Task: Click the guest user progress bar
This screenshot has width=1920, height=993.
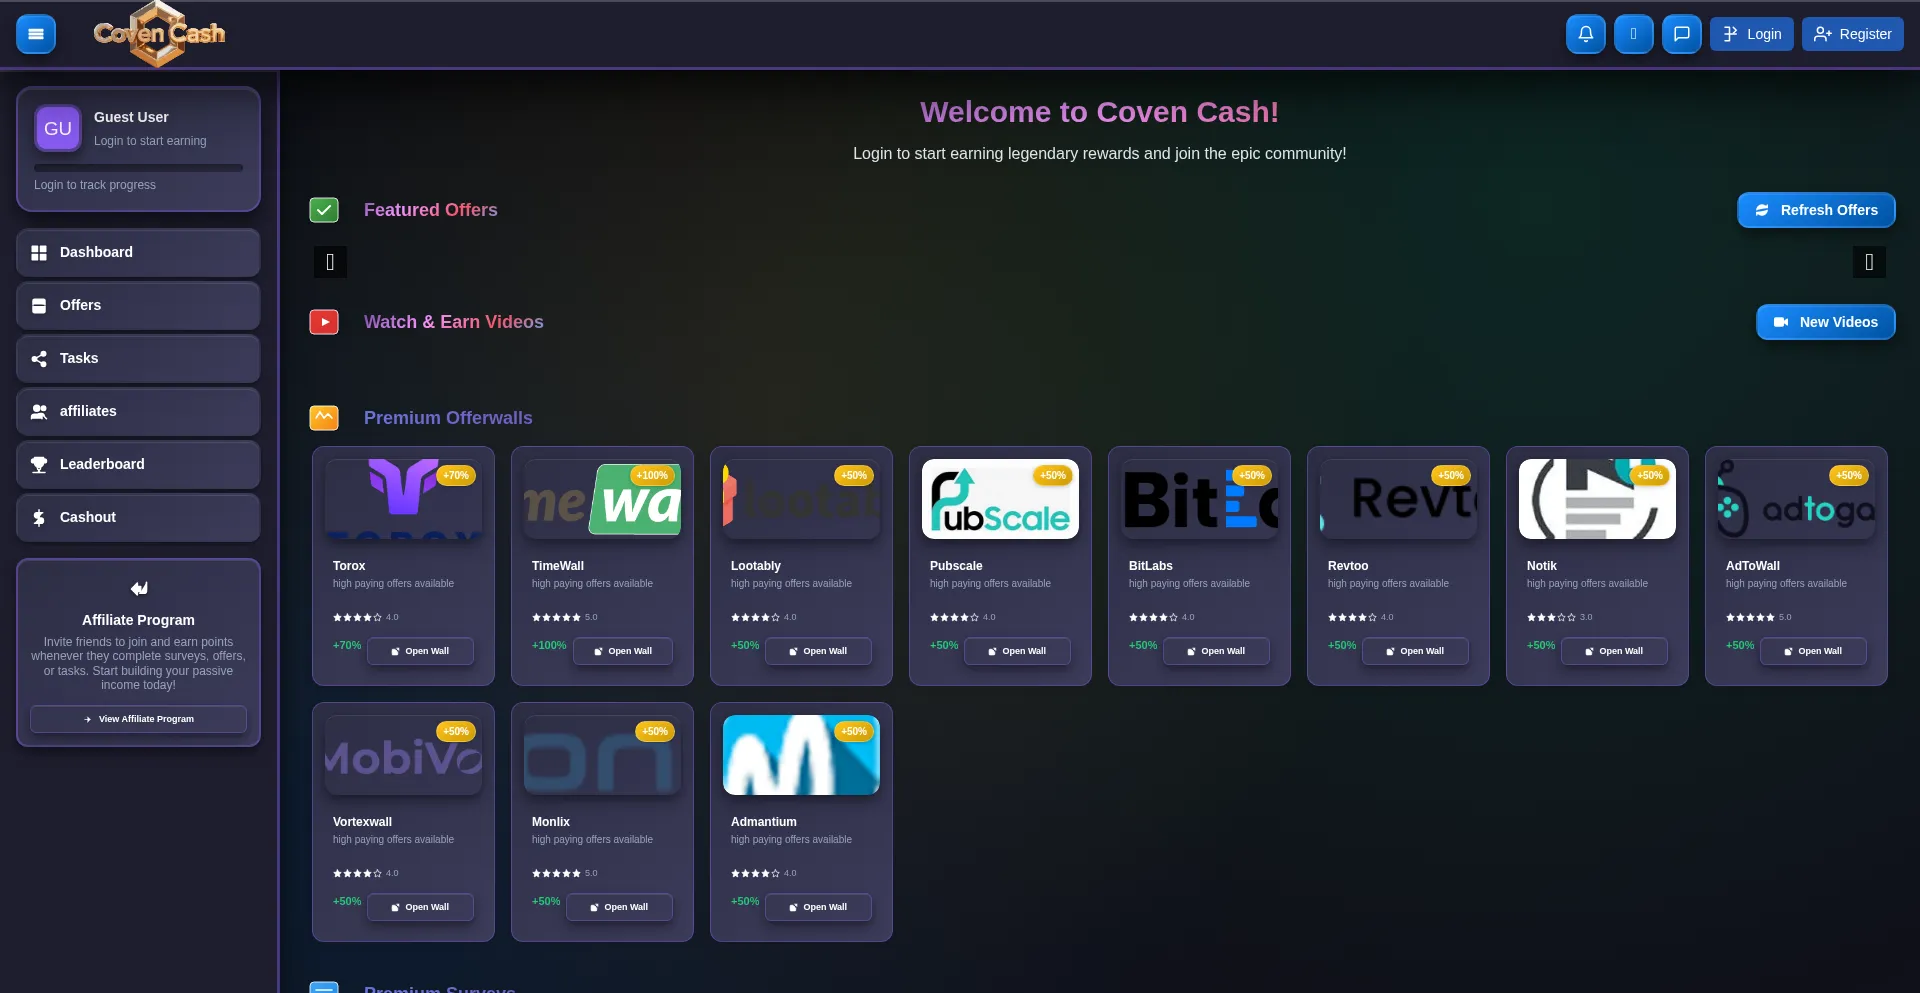Action: pyautogui.click(x=138, y=168)
